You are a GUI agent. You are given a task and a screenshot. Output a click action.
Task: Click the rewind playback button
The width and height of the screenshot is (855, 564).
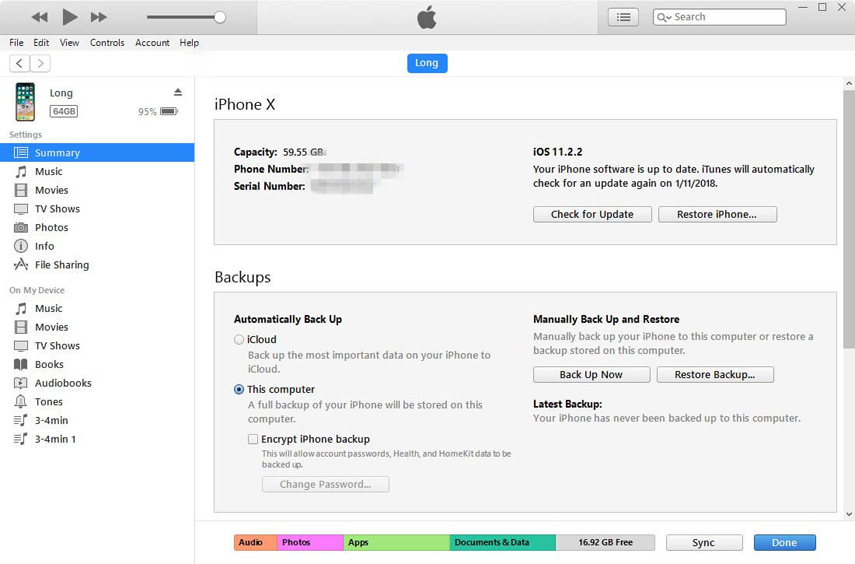tap(39, 17)
